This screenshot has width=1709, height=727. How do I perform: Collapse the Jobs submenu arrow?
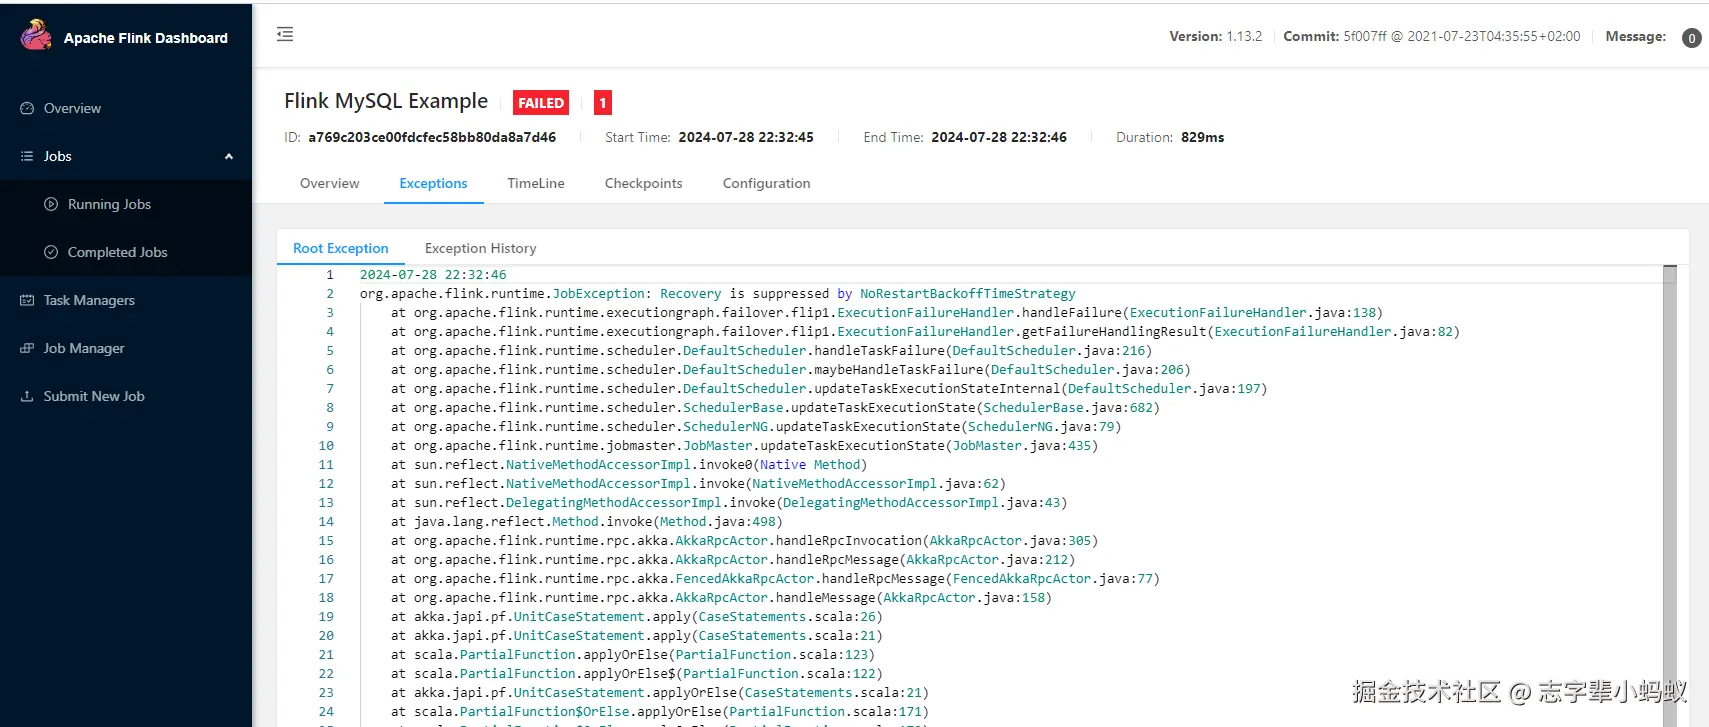click(229, 156)
